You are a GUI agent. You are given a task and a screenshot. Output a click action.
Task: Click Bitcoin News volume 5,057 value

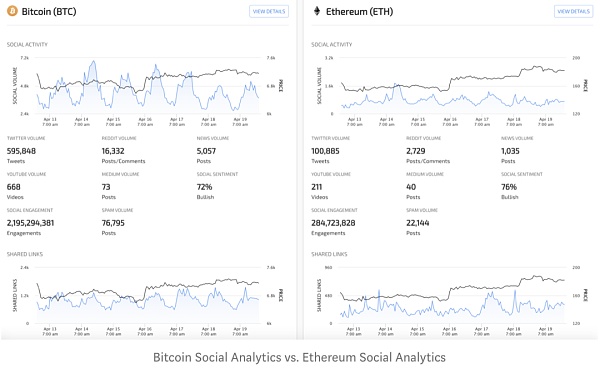pyautogui.click(x=206, y=151)
